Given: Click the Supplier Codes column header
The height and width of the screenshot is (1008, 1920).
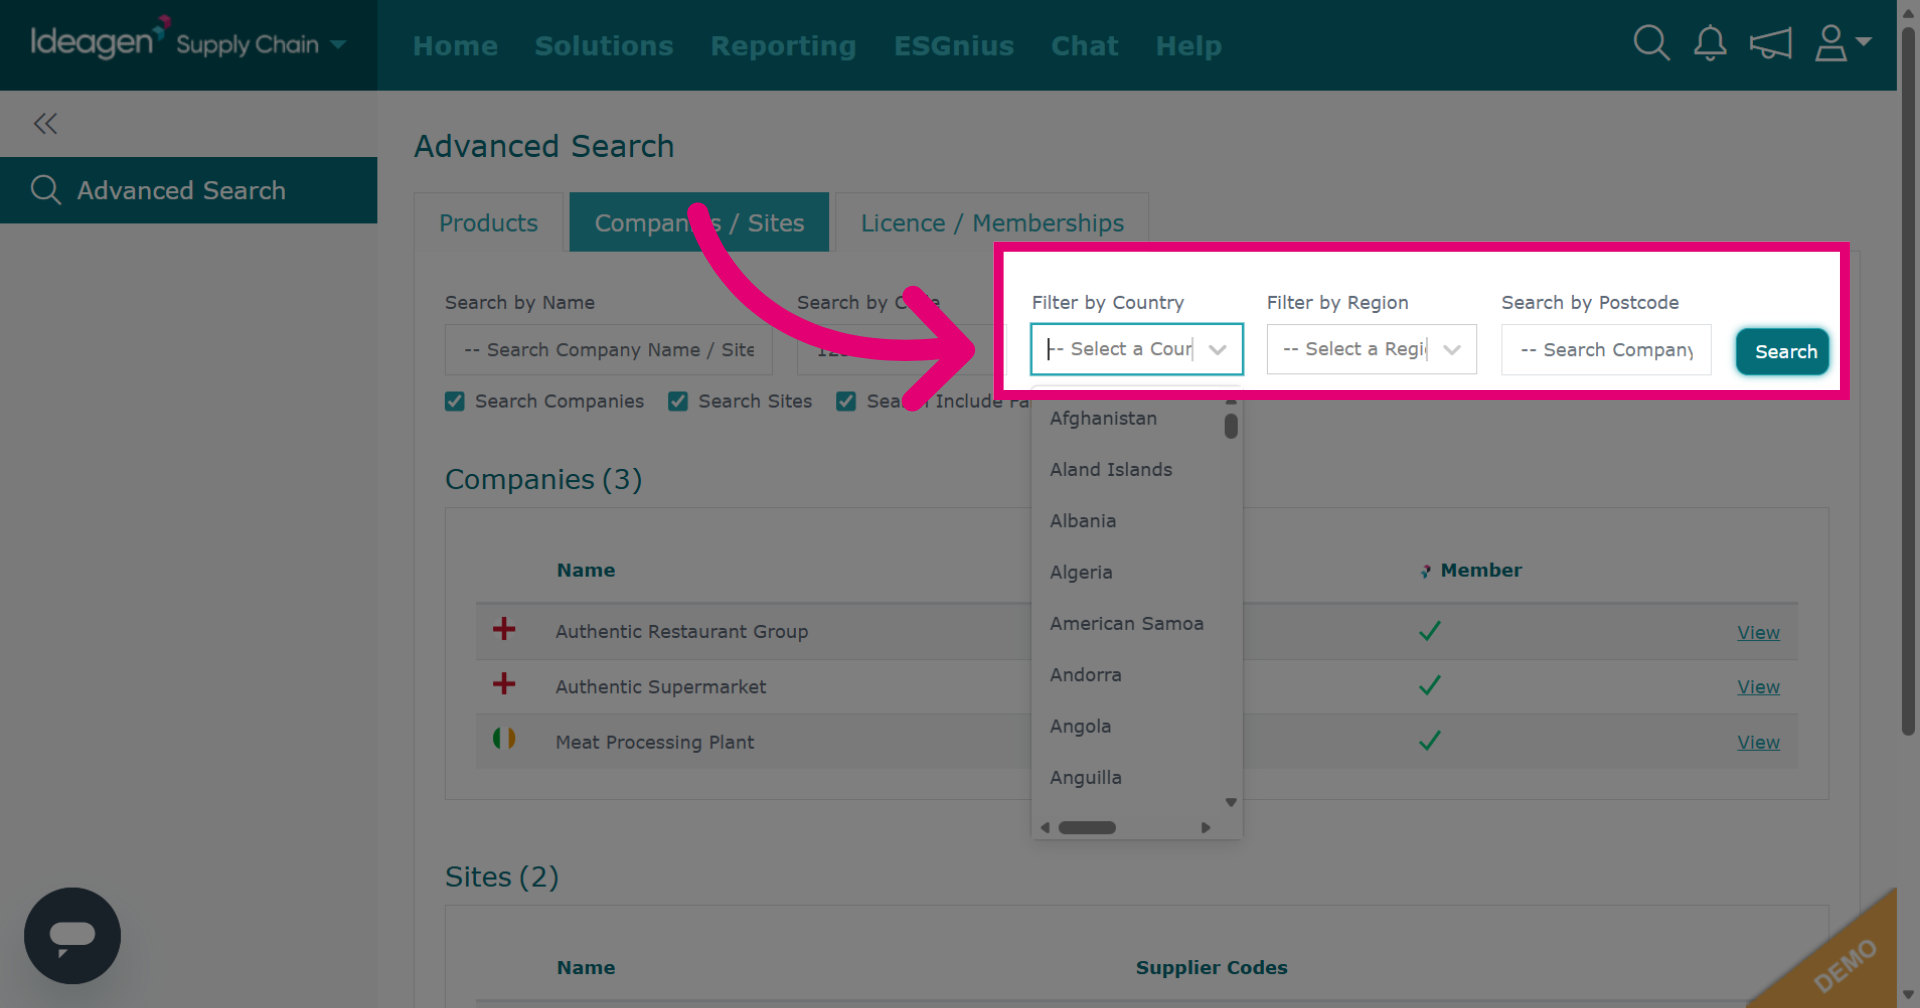Looking at the screenshot, I should click(1211, 967).
